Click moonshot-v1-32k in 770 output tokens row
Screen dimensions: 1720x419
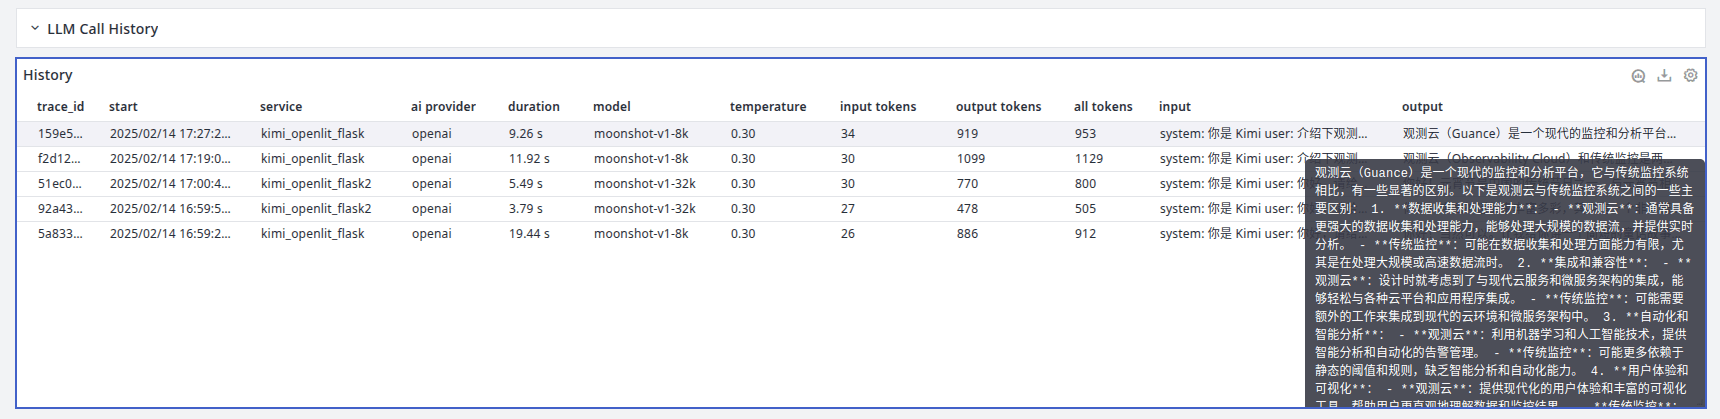coord(645,184)
